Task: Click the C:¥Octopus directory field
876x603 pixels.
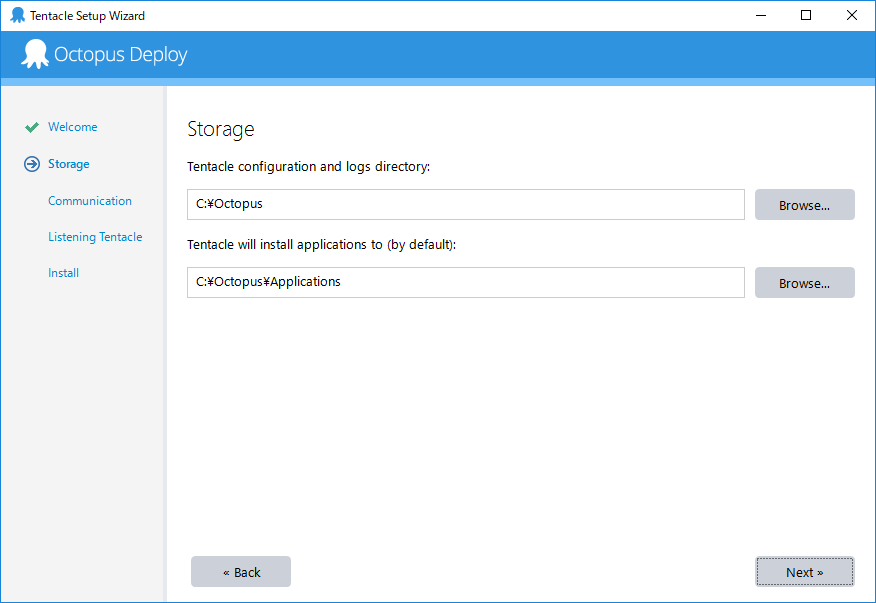Action: click(465, 205)
